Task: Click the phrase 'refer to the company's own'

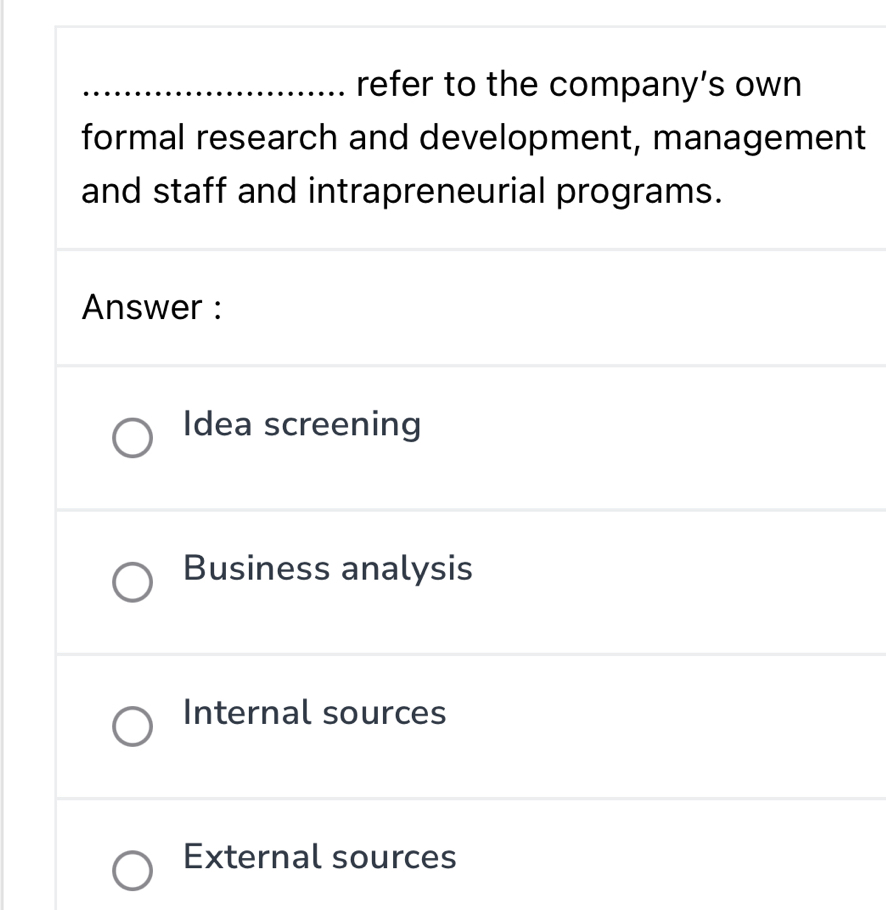Action: coord(579,86)
